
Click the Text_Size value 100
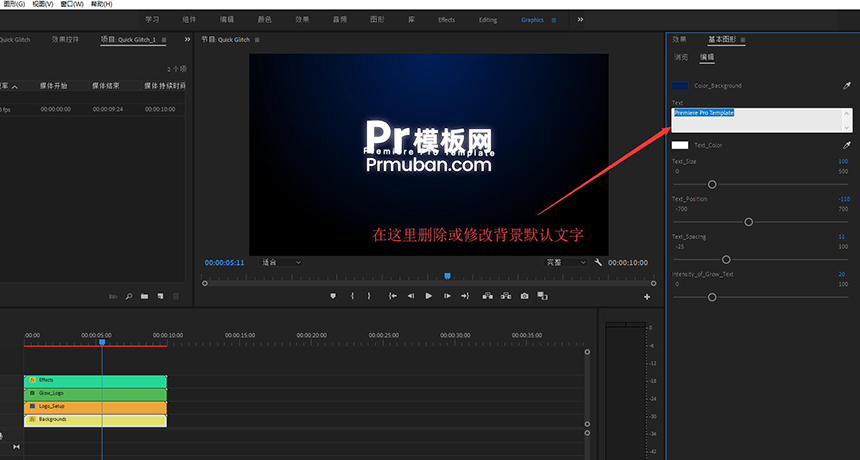click(x=844, y=162)
